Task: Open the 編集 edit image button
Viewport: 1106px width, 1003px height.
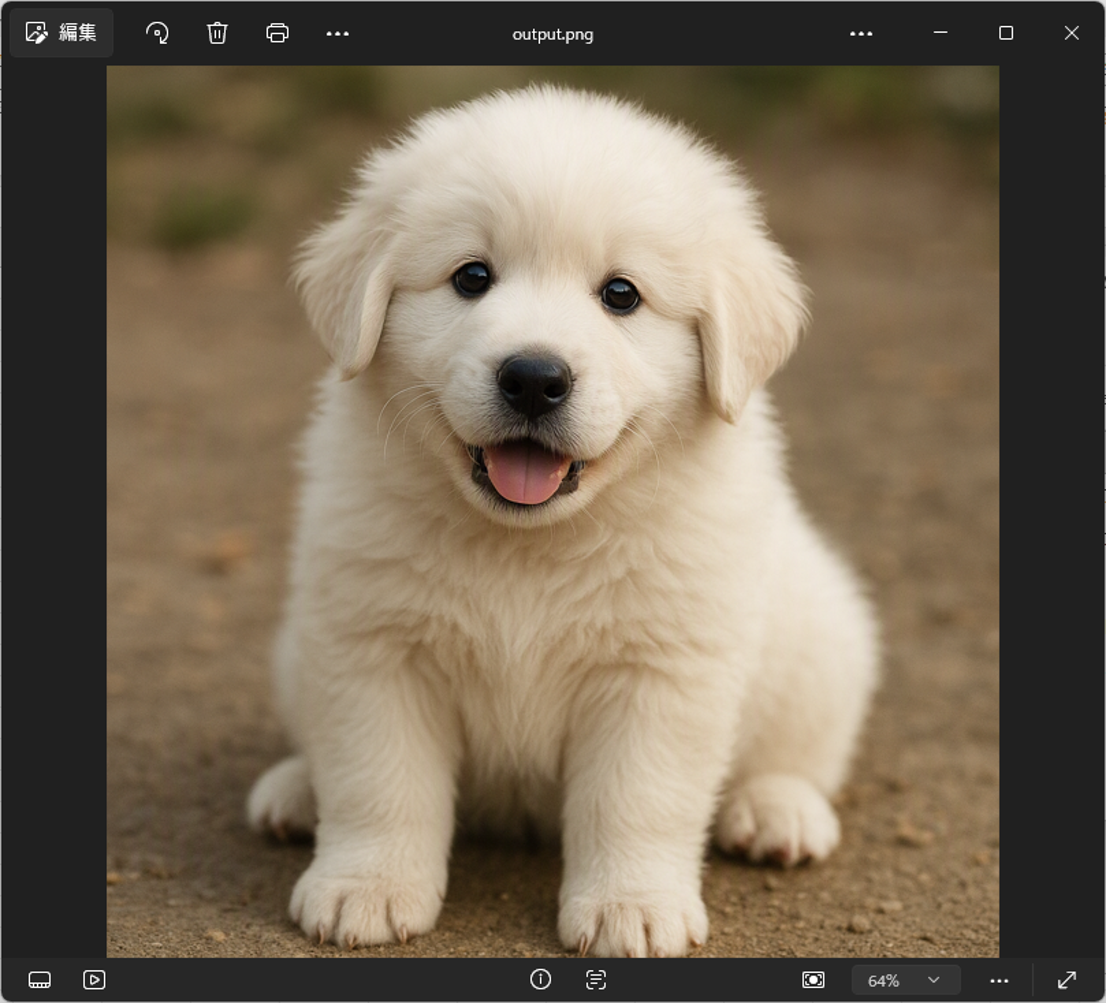Action: (x=61, y=32)
